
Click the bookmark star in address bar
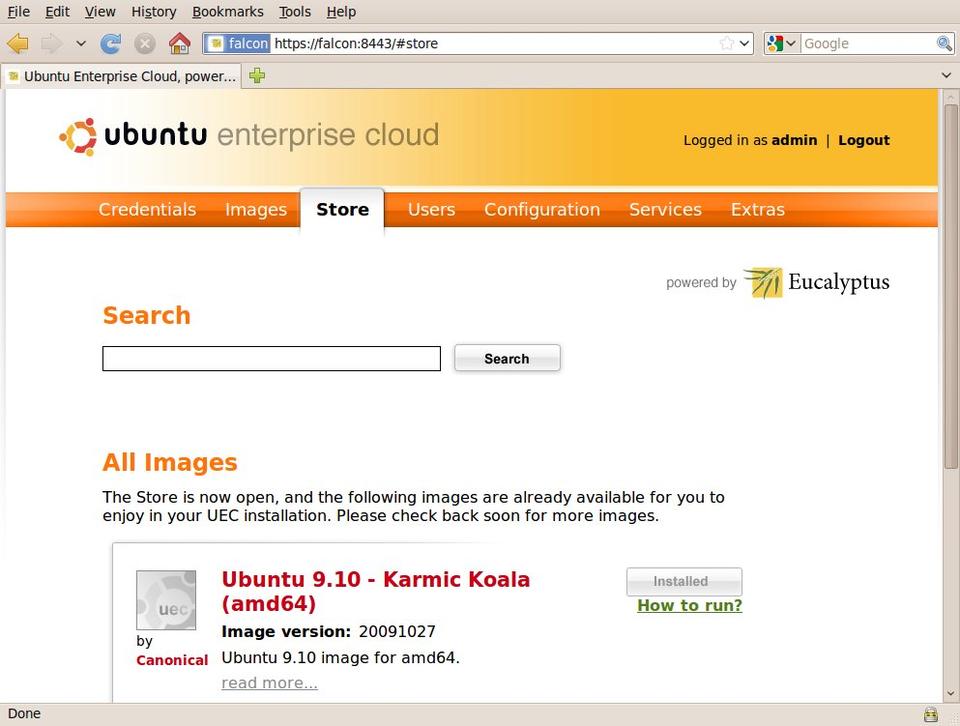point(727,43)
